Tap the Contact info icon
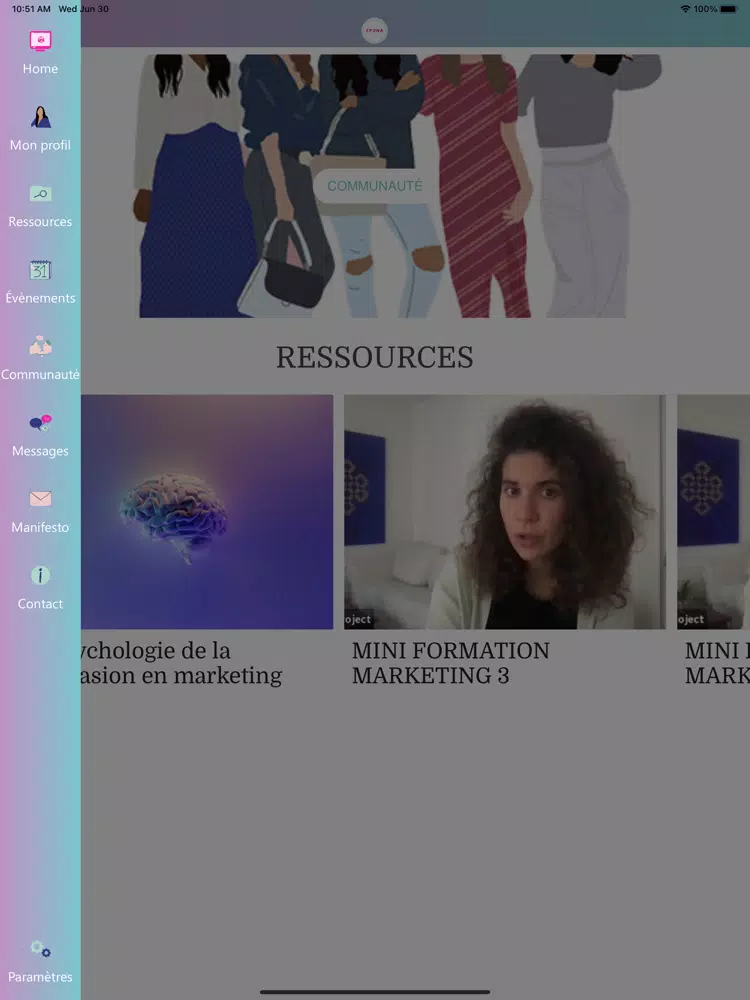 [x=40, y=576]
